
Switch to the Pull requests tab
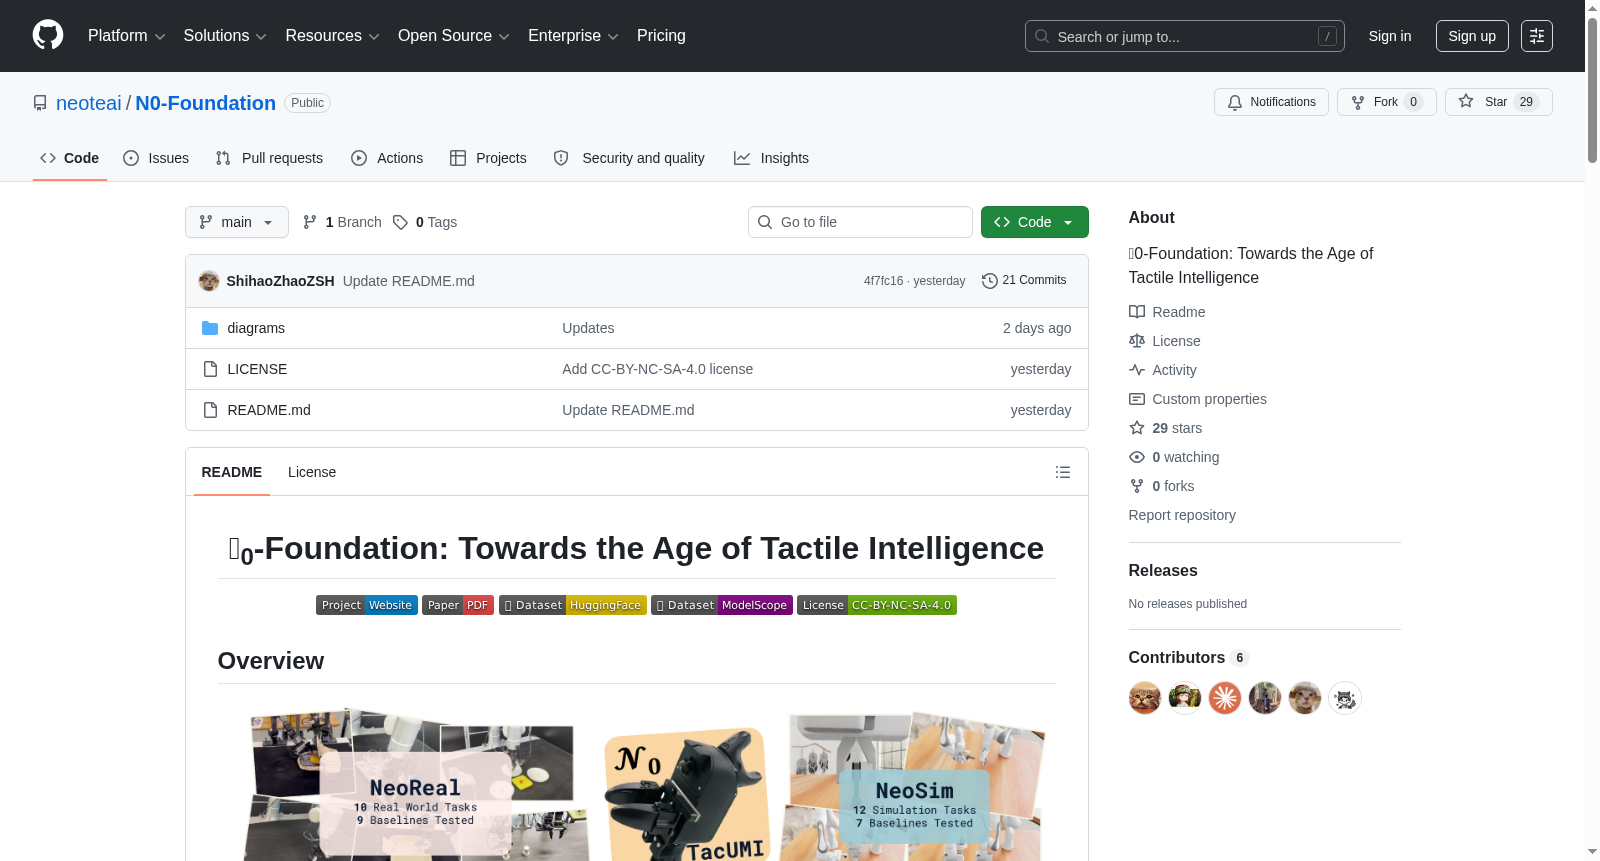coord(269,158)
